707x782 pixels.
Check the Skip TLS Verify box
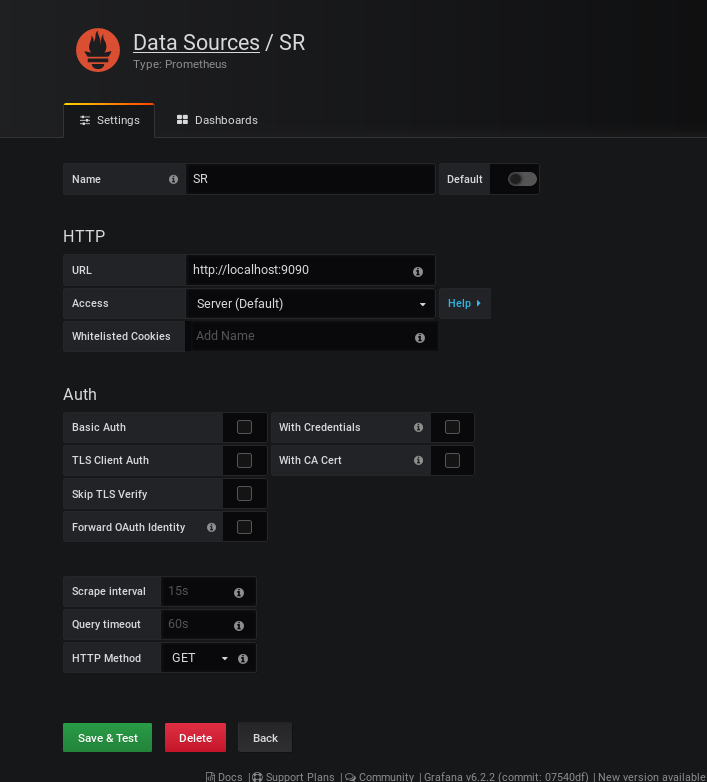point(244,494)
